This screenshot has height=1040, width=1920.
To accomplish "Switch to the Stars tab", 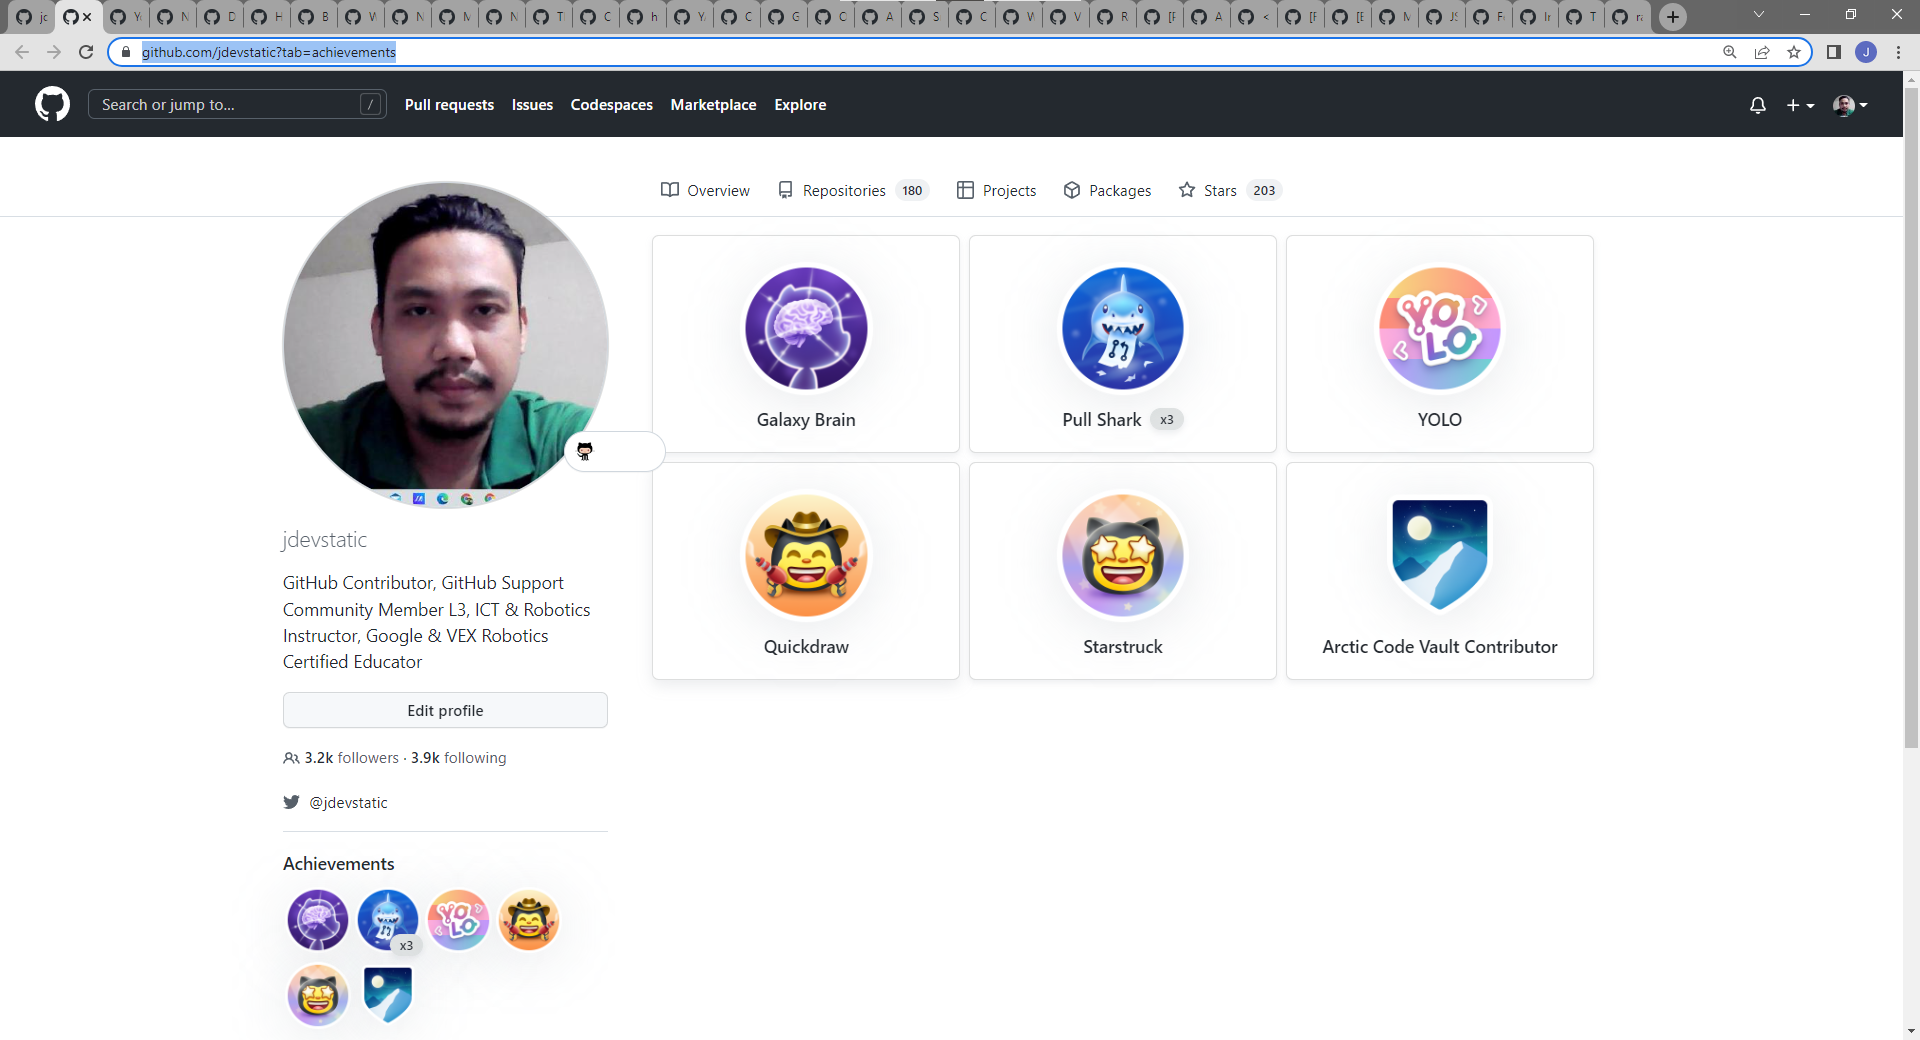I will pos(1230,190).
